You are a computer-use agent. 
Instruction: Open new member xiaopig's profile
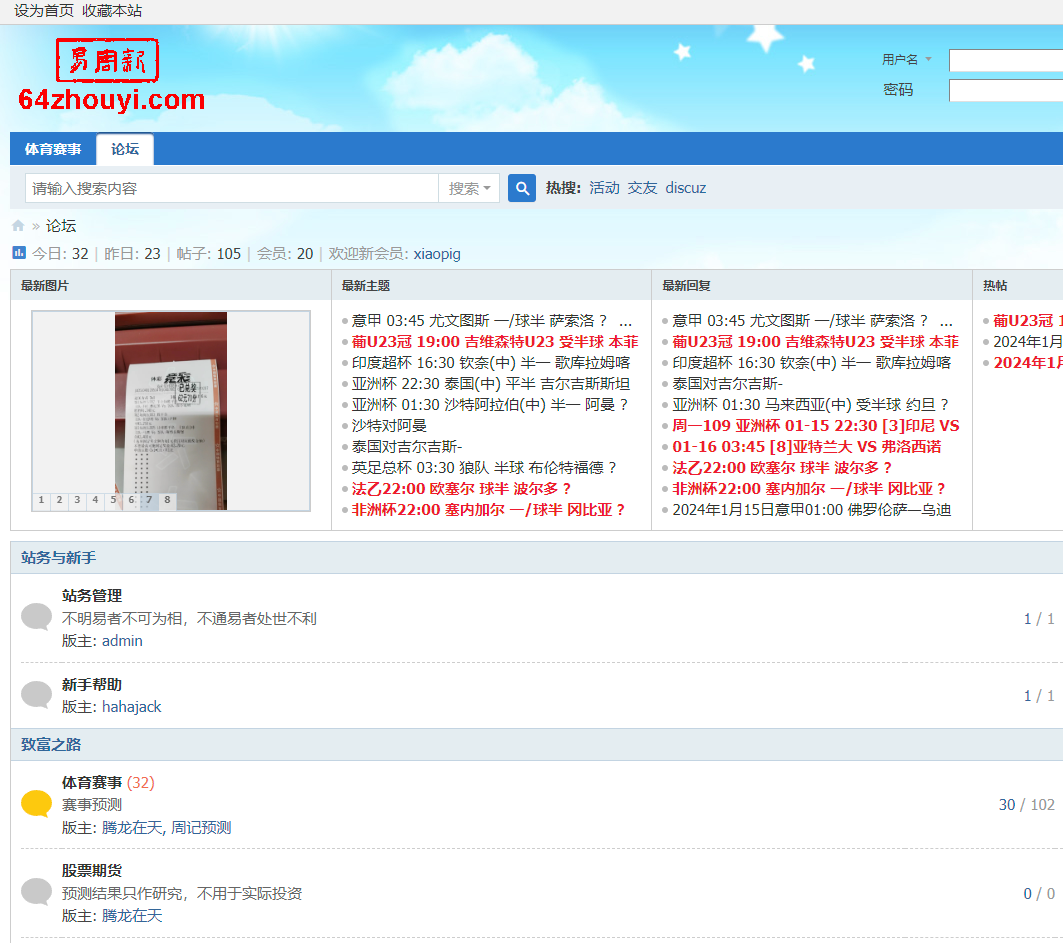437,254
